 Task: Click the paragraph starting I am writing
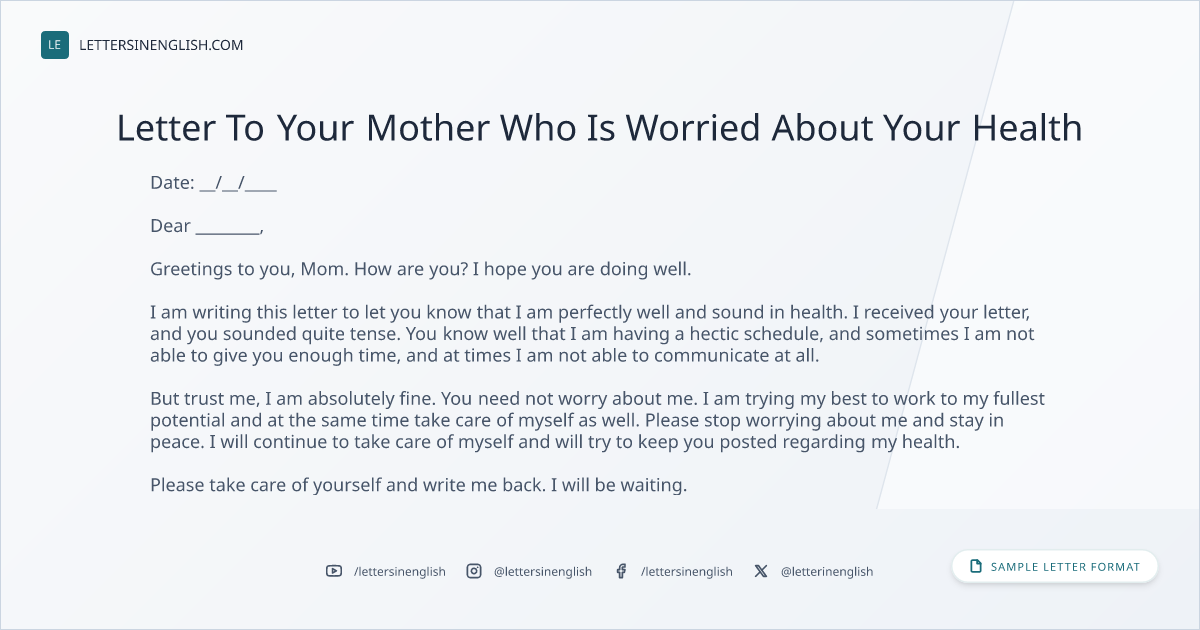click(592, 334)
